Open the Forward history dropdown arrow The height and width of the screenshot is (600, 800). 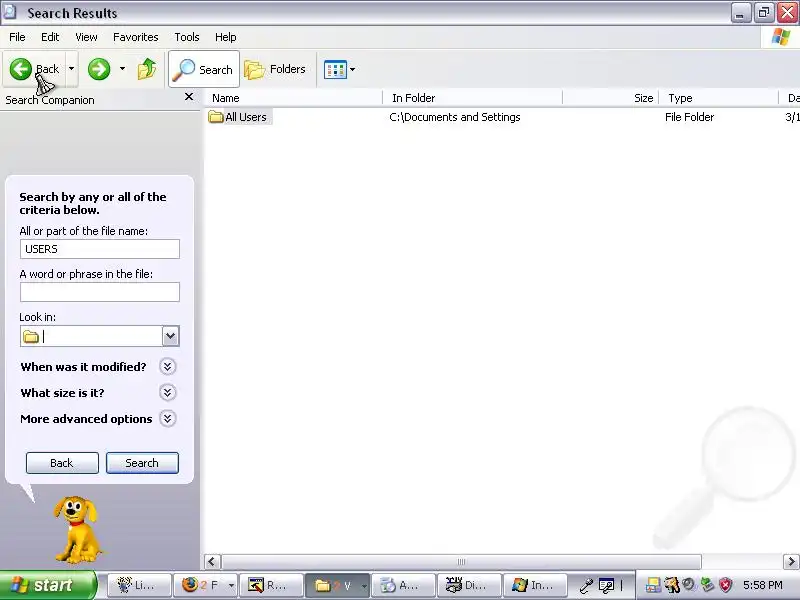coord(122,69)
